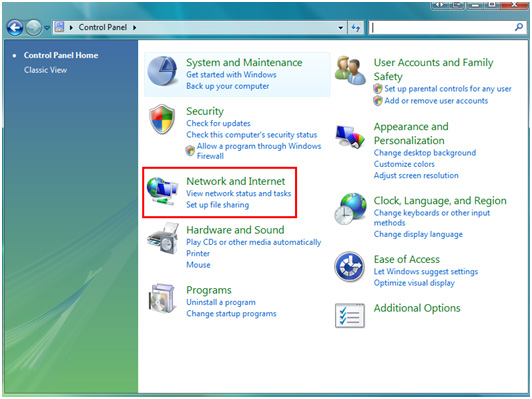Click Add or remove user accounts
Viewport: 532px width, 399px height.
[436, 101]
